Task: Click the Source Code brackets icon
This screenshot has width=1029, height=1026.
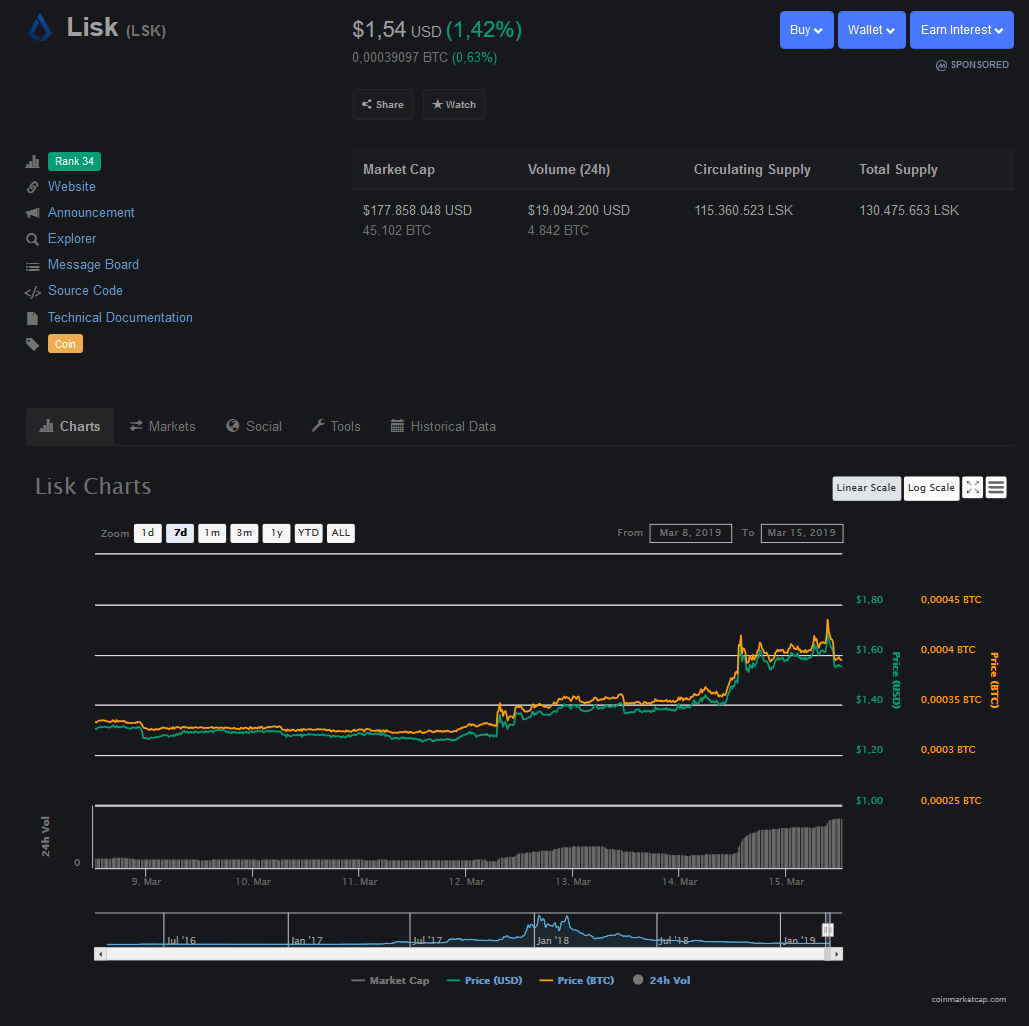Action: tap(32, 292)
